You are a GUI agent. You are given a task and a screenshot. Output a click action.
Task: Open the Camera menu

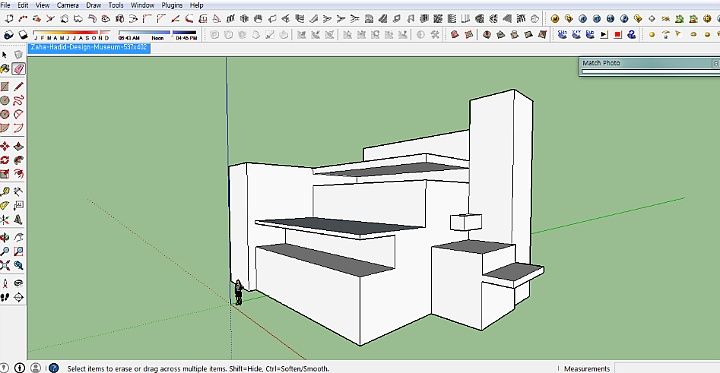68,5
